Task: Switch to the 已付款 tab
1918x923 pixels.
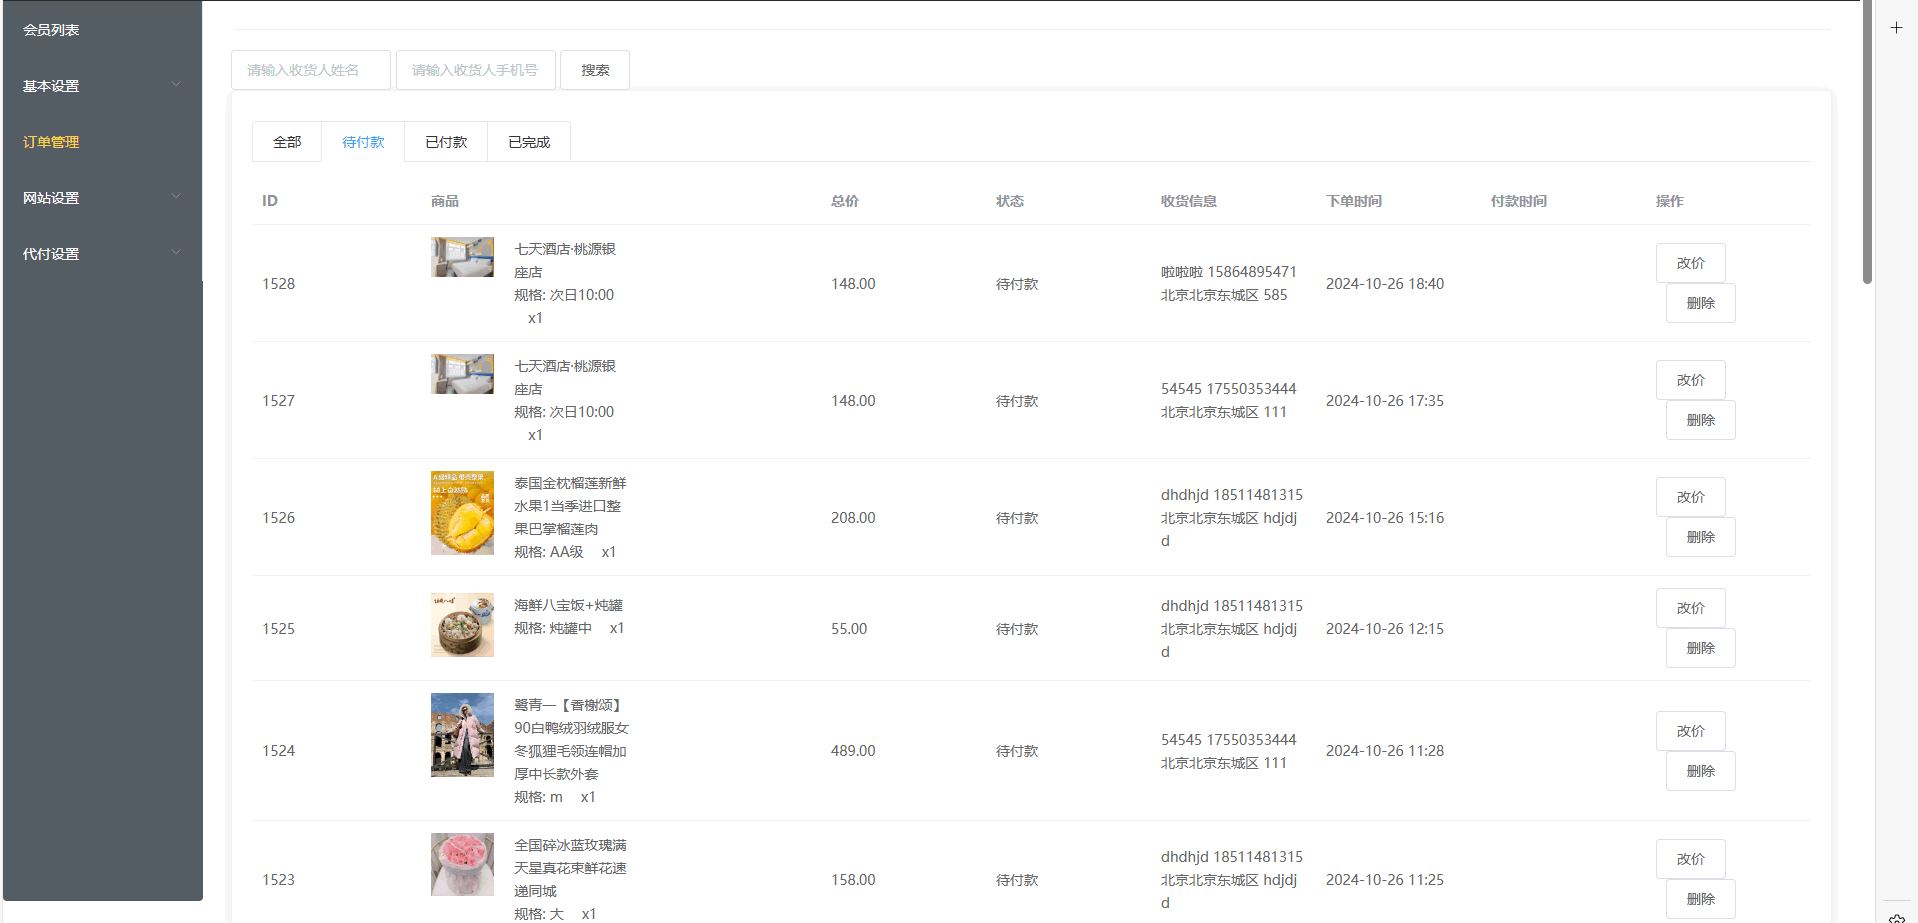Action: 446,142
